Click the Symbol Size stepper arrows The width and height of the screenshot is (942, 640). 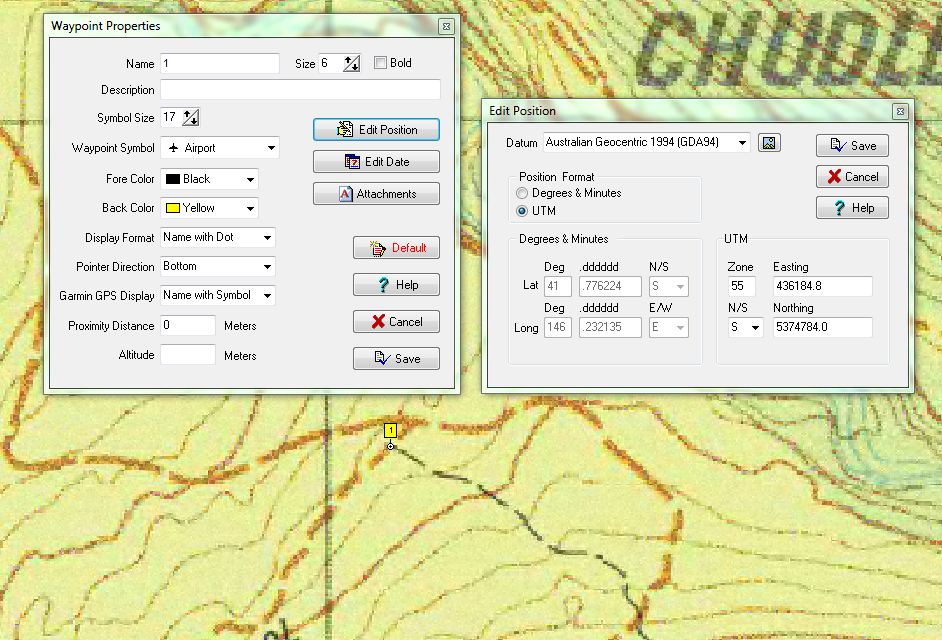[x=190, y=117]
